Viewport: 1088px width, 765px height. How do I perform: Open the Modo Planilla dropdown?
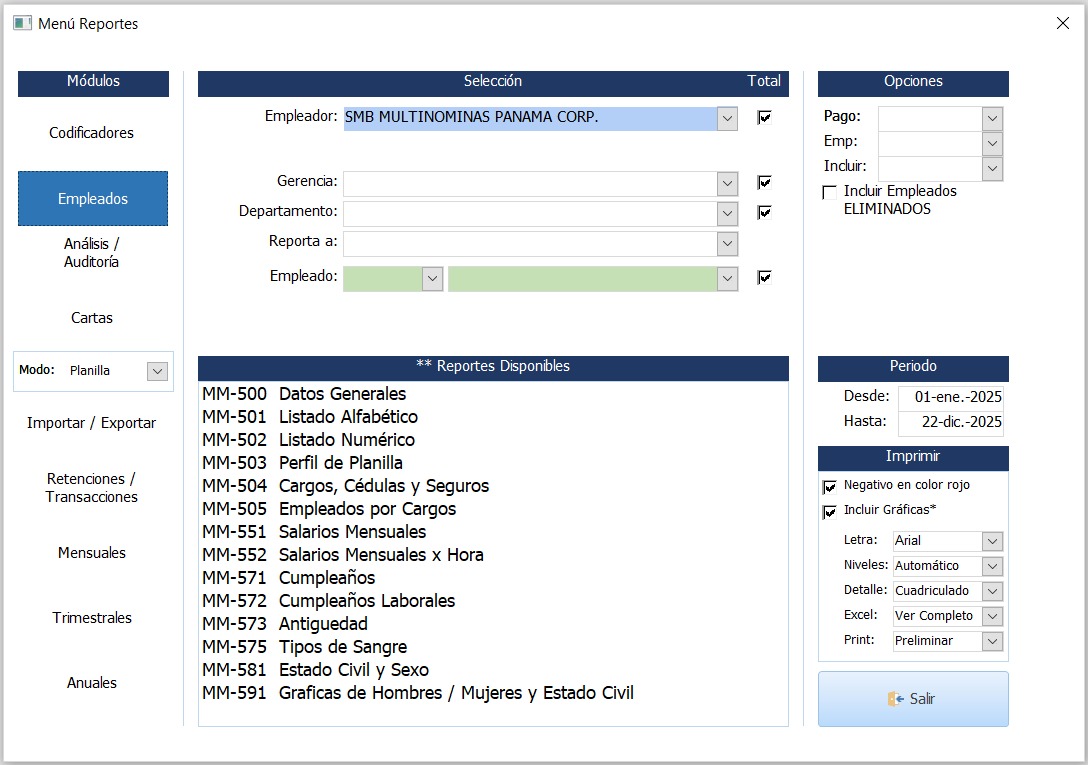click(x=157, y=371)
